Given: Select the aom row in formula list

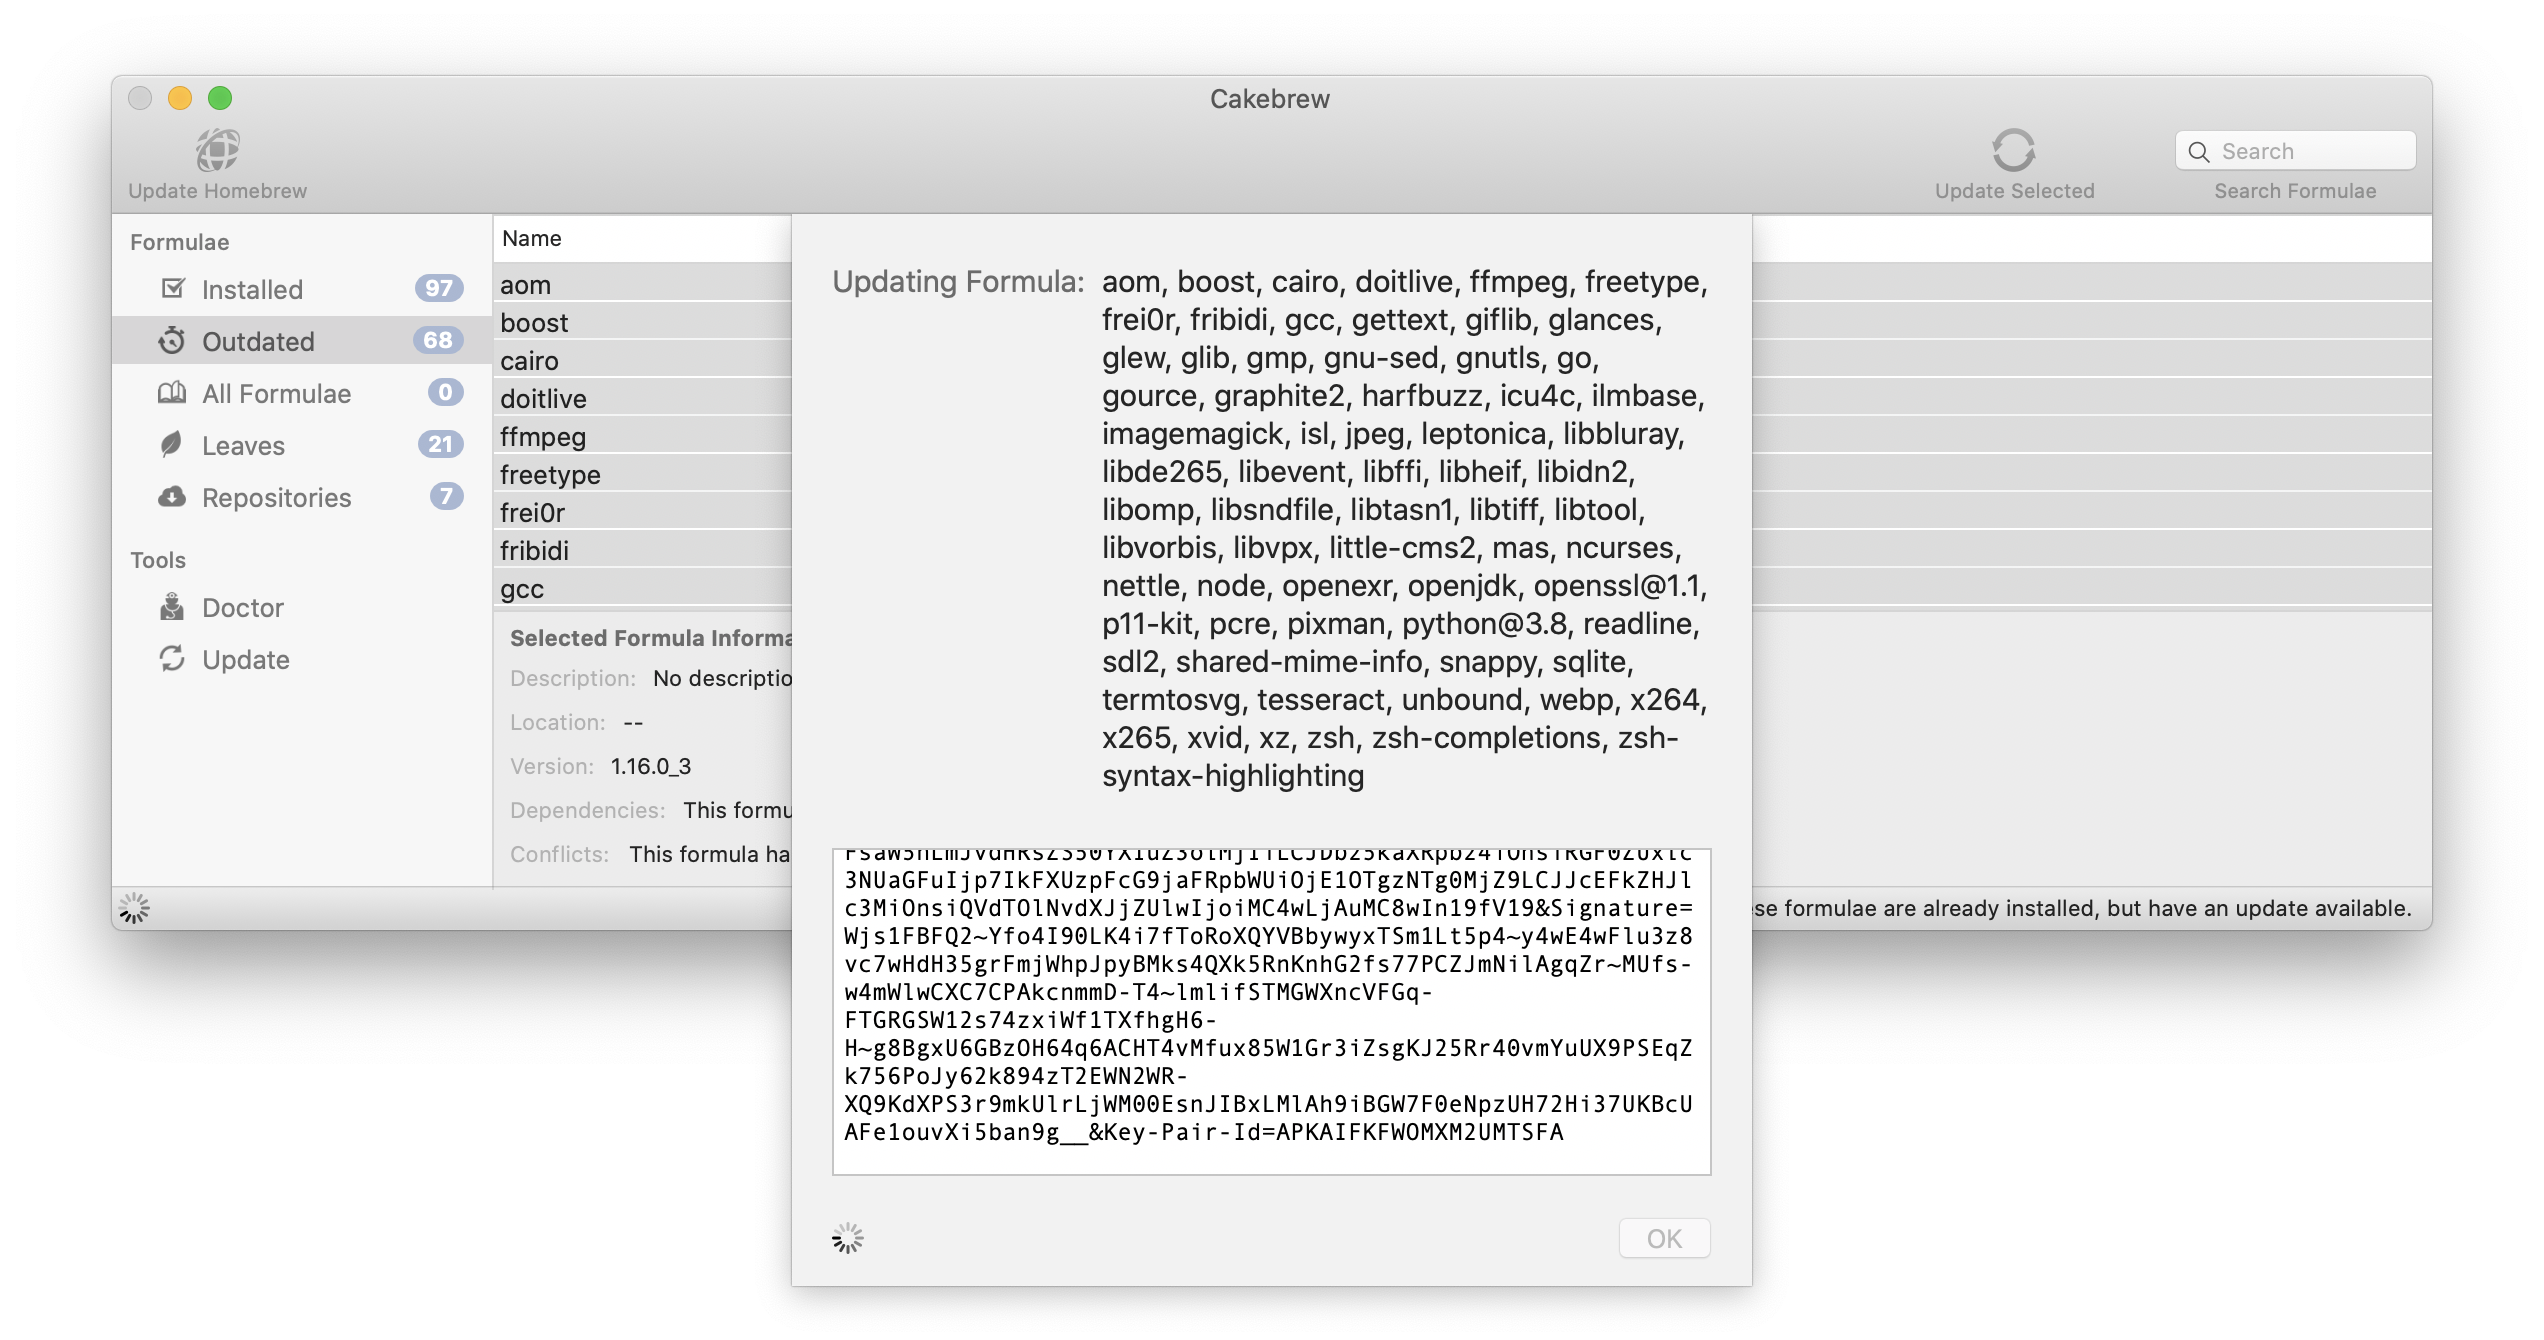Looking at the screenshot, I should 642,284.
